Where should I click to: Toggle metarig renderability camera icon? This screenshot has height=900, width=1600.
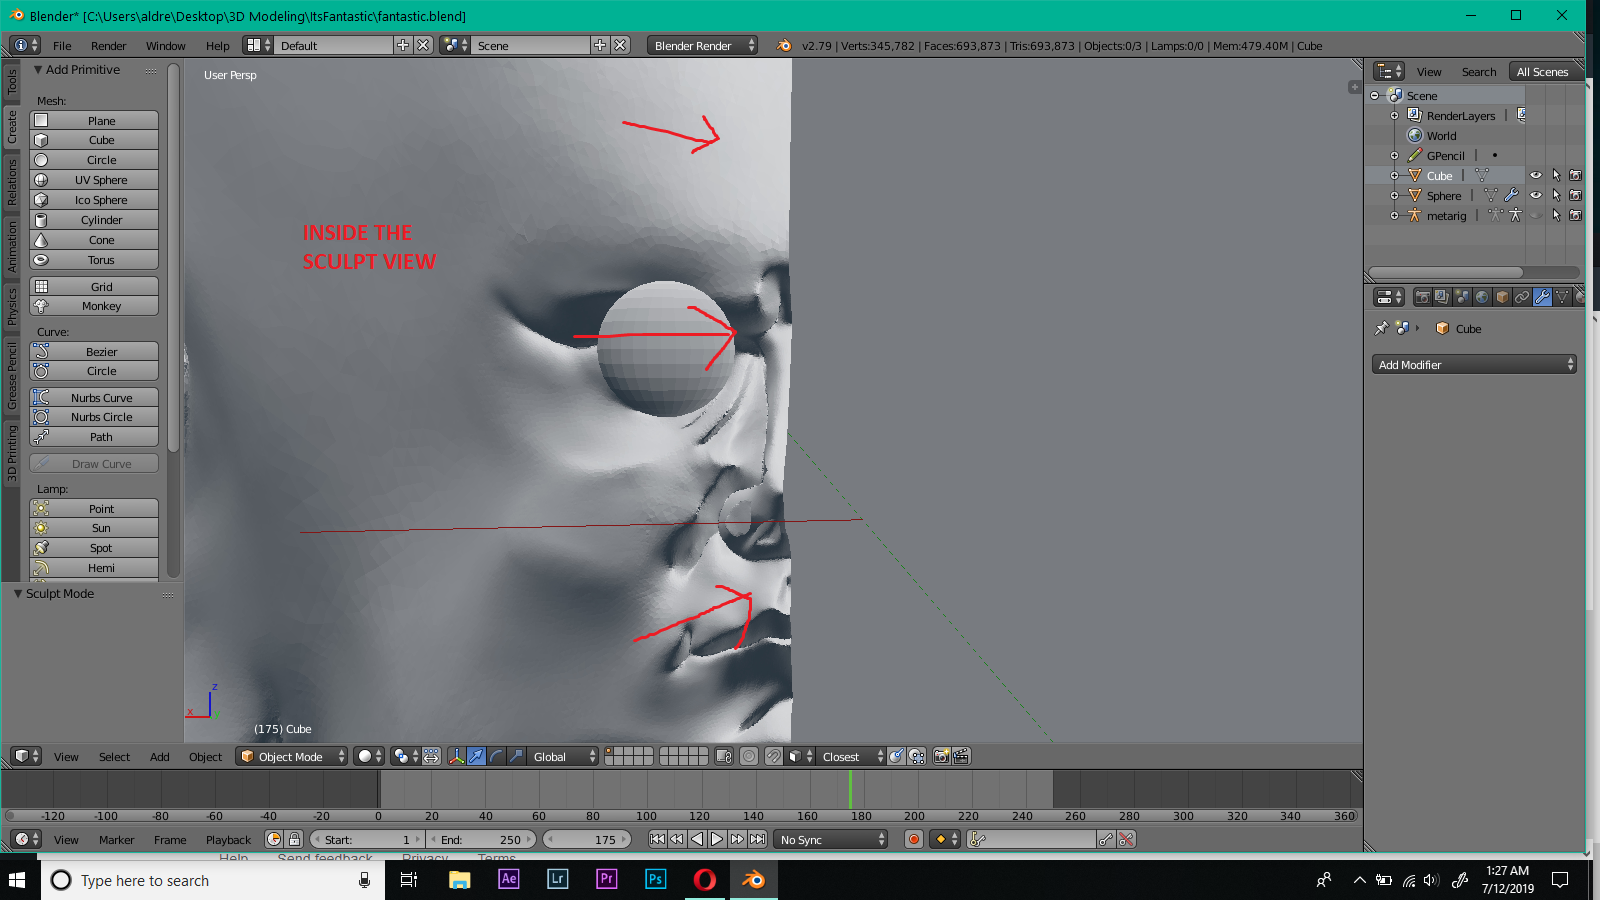click(x=1576, y=216)
